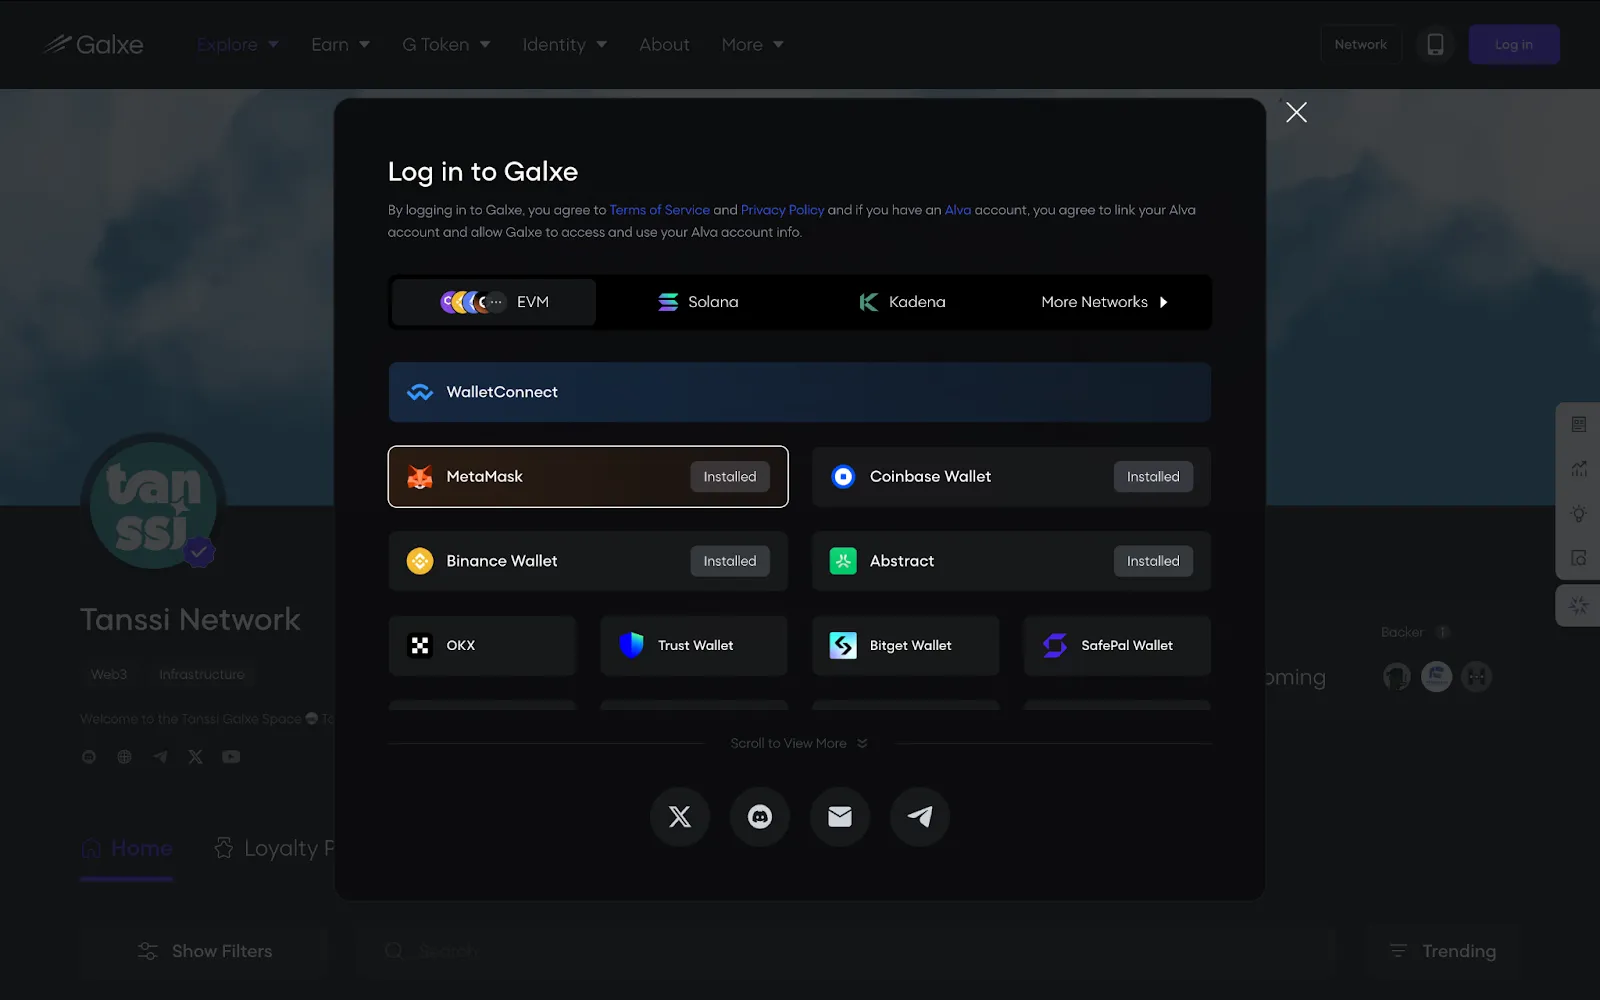Click the sparkle icon in right sidebar

point(1579,606)
